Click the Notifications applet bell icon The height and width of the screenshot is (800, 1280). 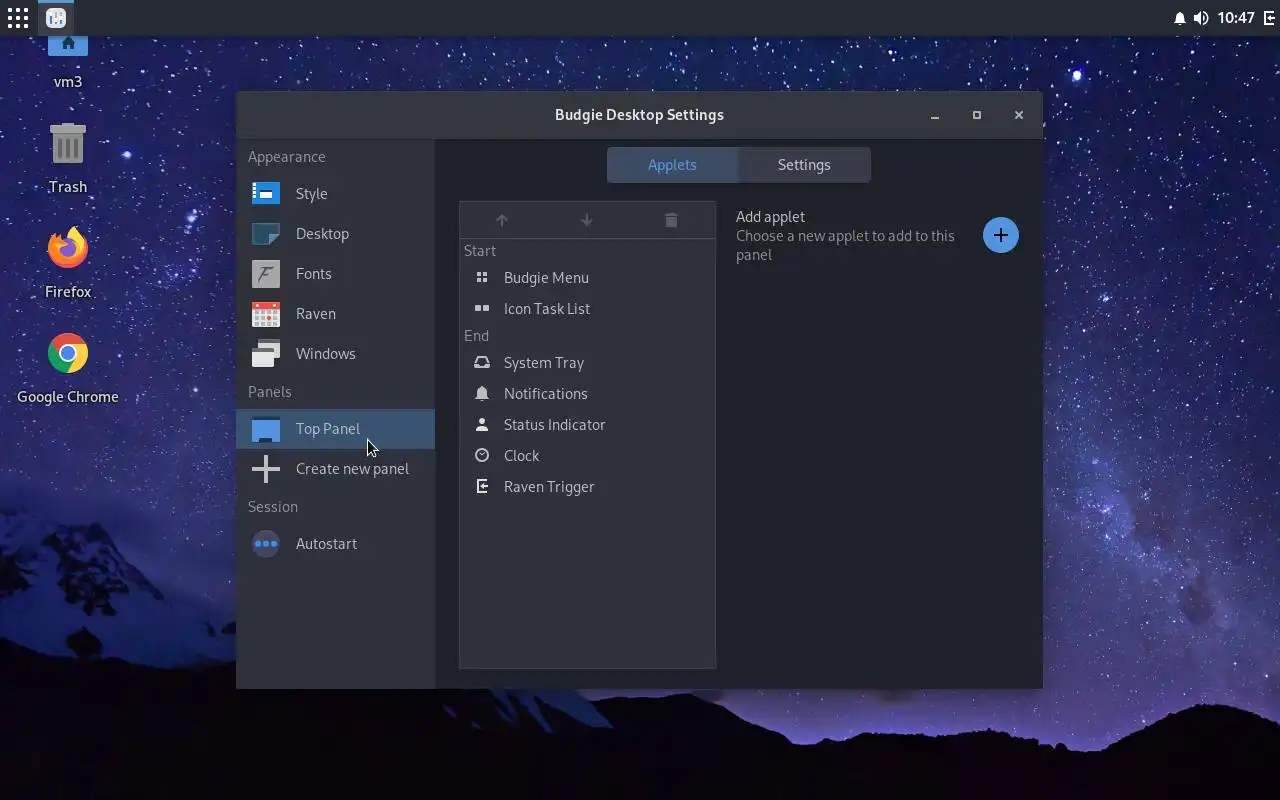click(x=482, y=394)
